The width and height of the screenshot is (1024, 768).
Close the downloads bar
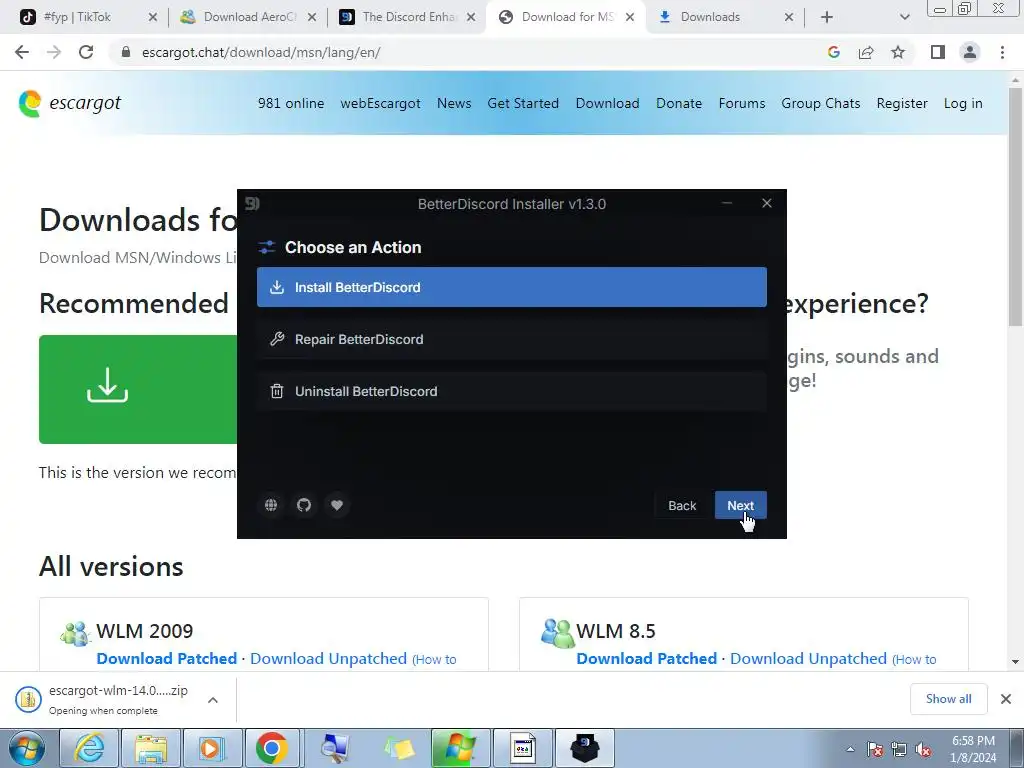tap(1006, 699)
